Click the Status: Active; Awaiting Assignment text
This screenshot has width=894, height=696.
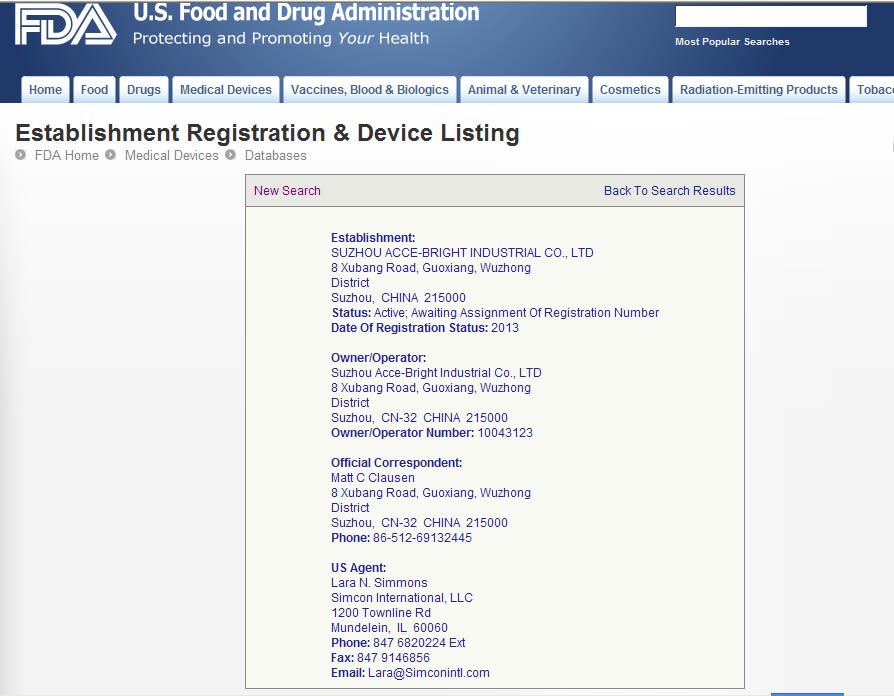click(495, 312)
